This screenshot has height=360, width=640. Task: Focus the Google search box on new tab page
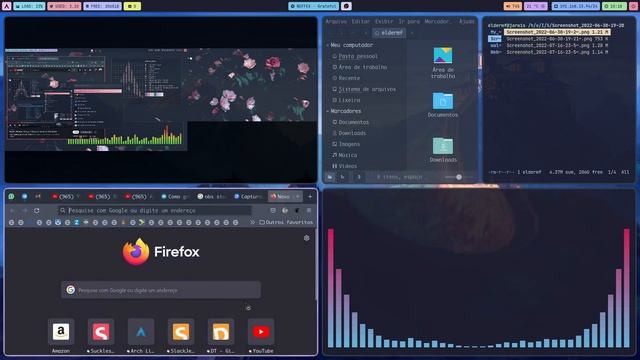click(161, 290)
